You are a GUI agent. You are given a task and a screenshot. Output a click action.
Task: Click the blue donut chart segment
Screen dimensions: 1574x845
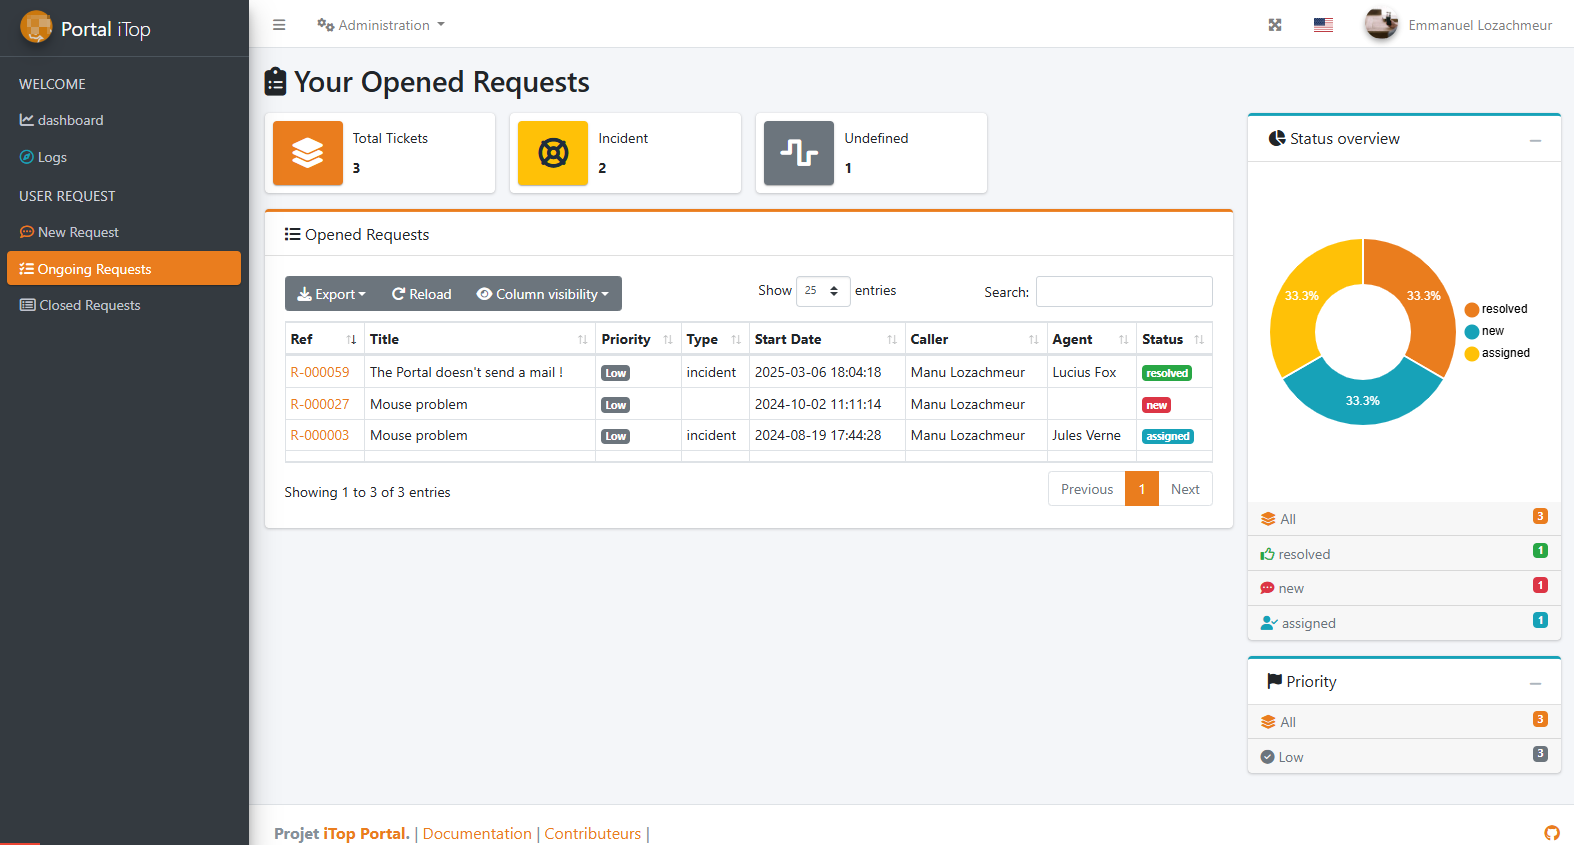[x=1362, y=402]
